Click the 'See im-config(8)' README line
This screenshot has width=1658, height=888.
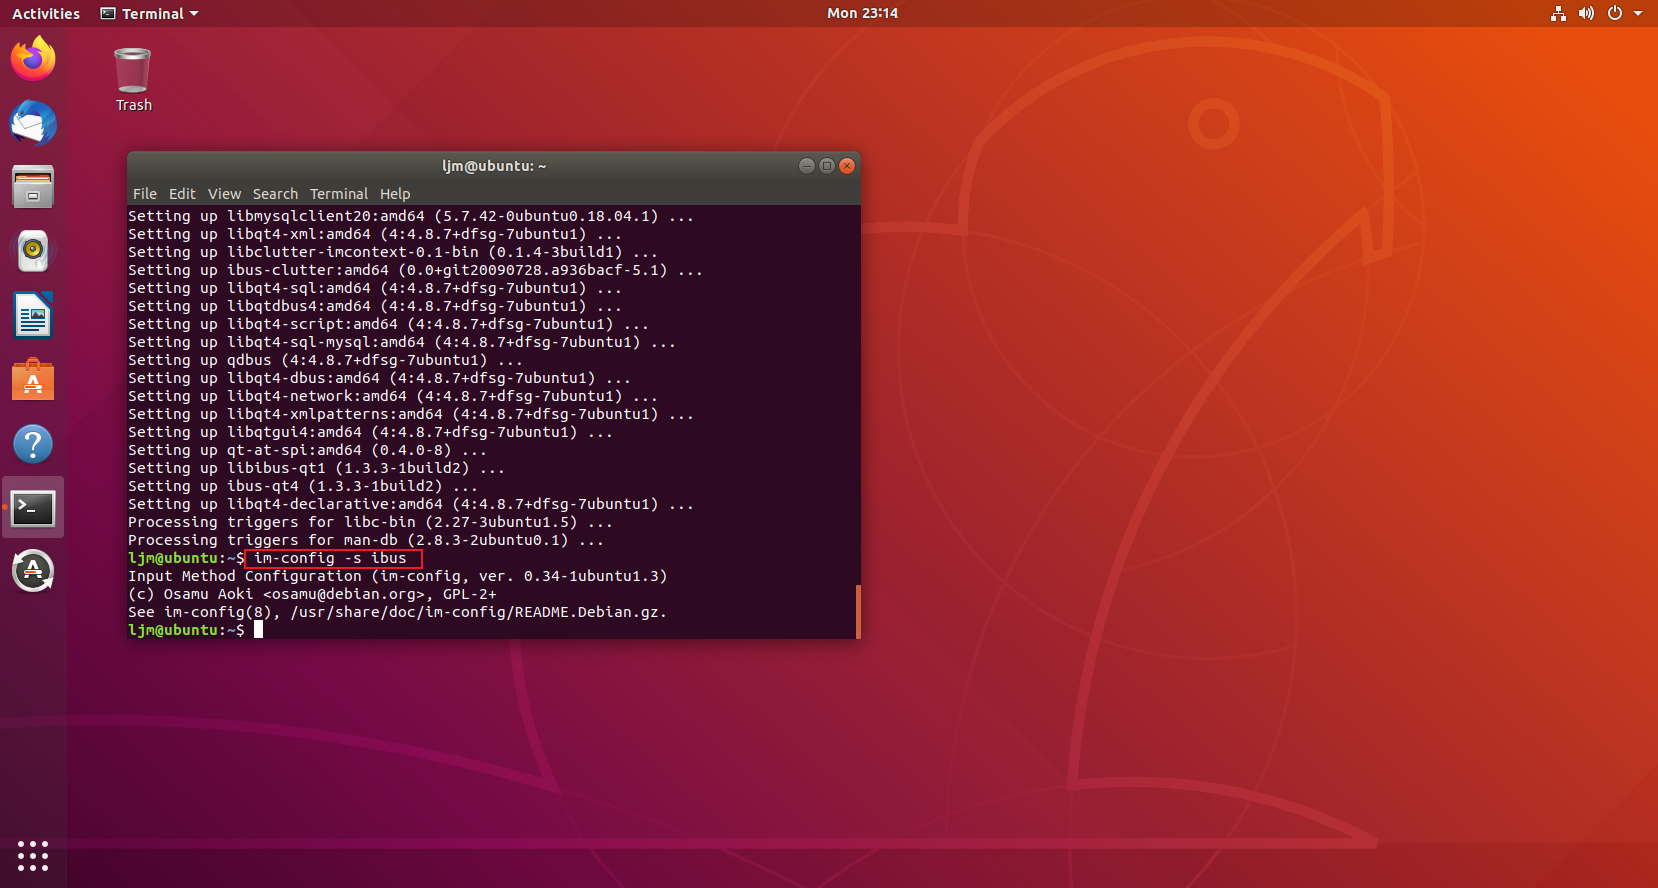coord(397,612)
